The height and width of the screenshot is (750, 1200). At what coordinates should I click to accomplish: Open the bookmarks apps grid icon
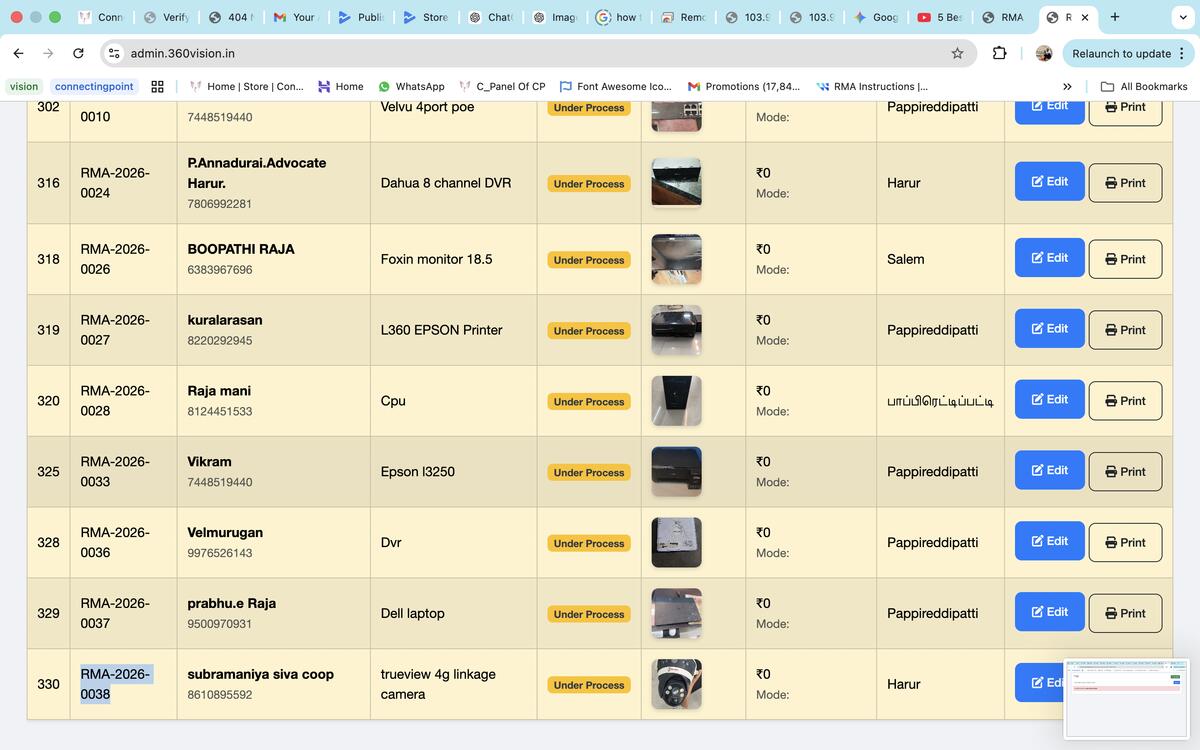pos(157,87)
